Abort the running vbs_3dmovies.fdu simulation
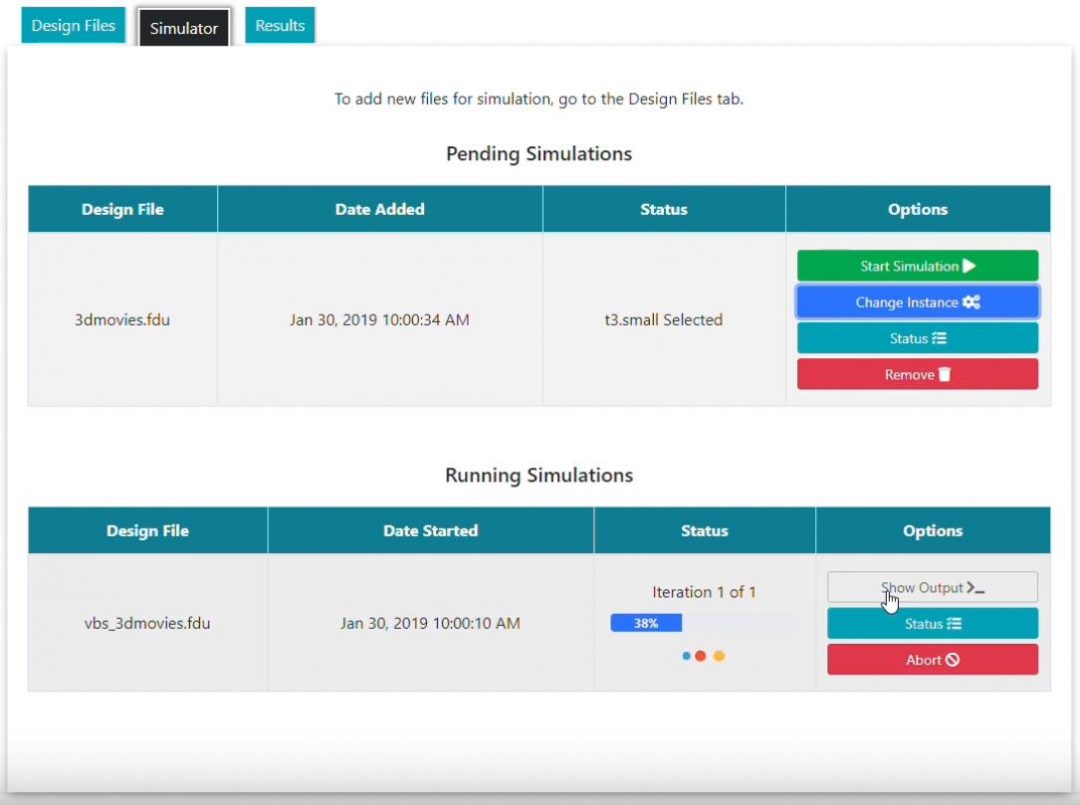The height and width of the screenshot is (805, 1080). click(932, 659)
